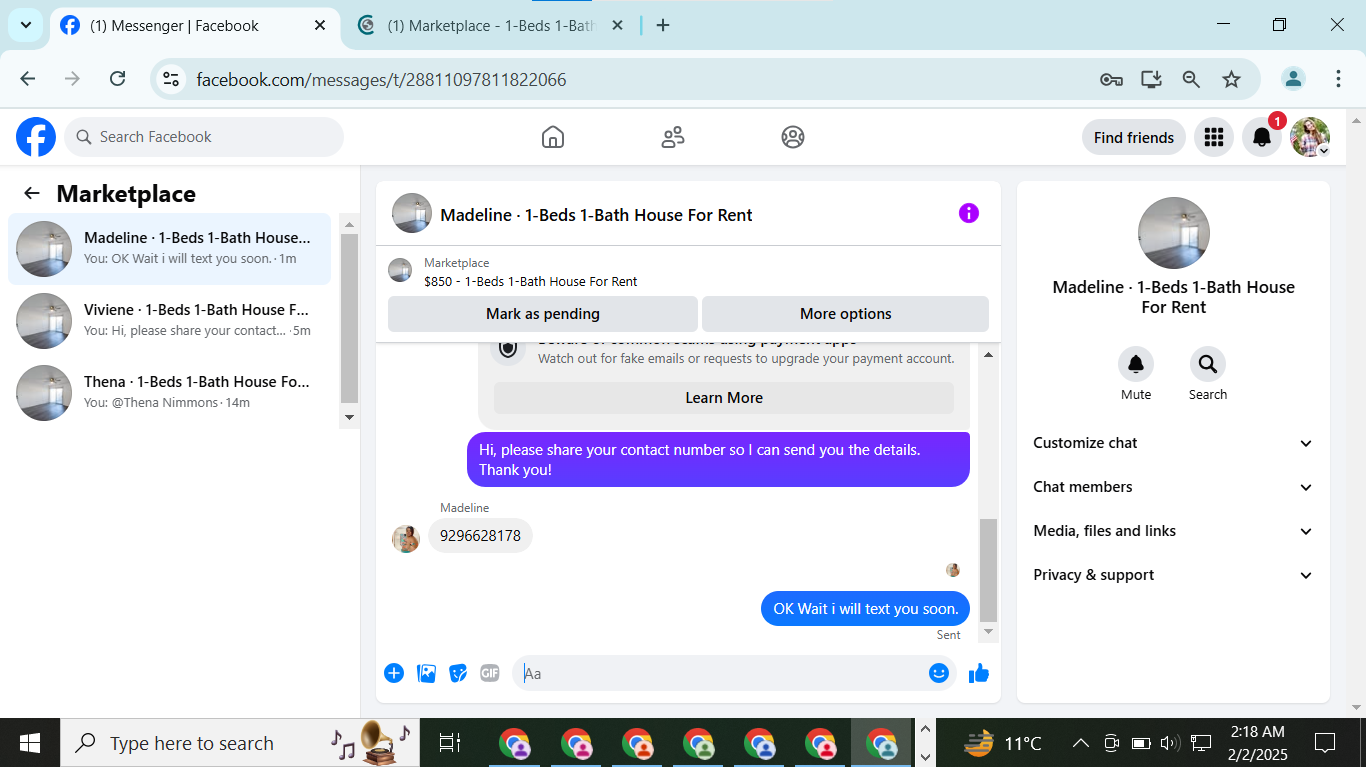Image resolution: width=1366 pixels, height=767 pixels.
Task: Click the install app icon in address bar
Action: [x=1151, y=79]
